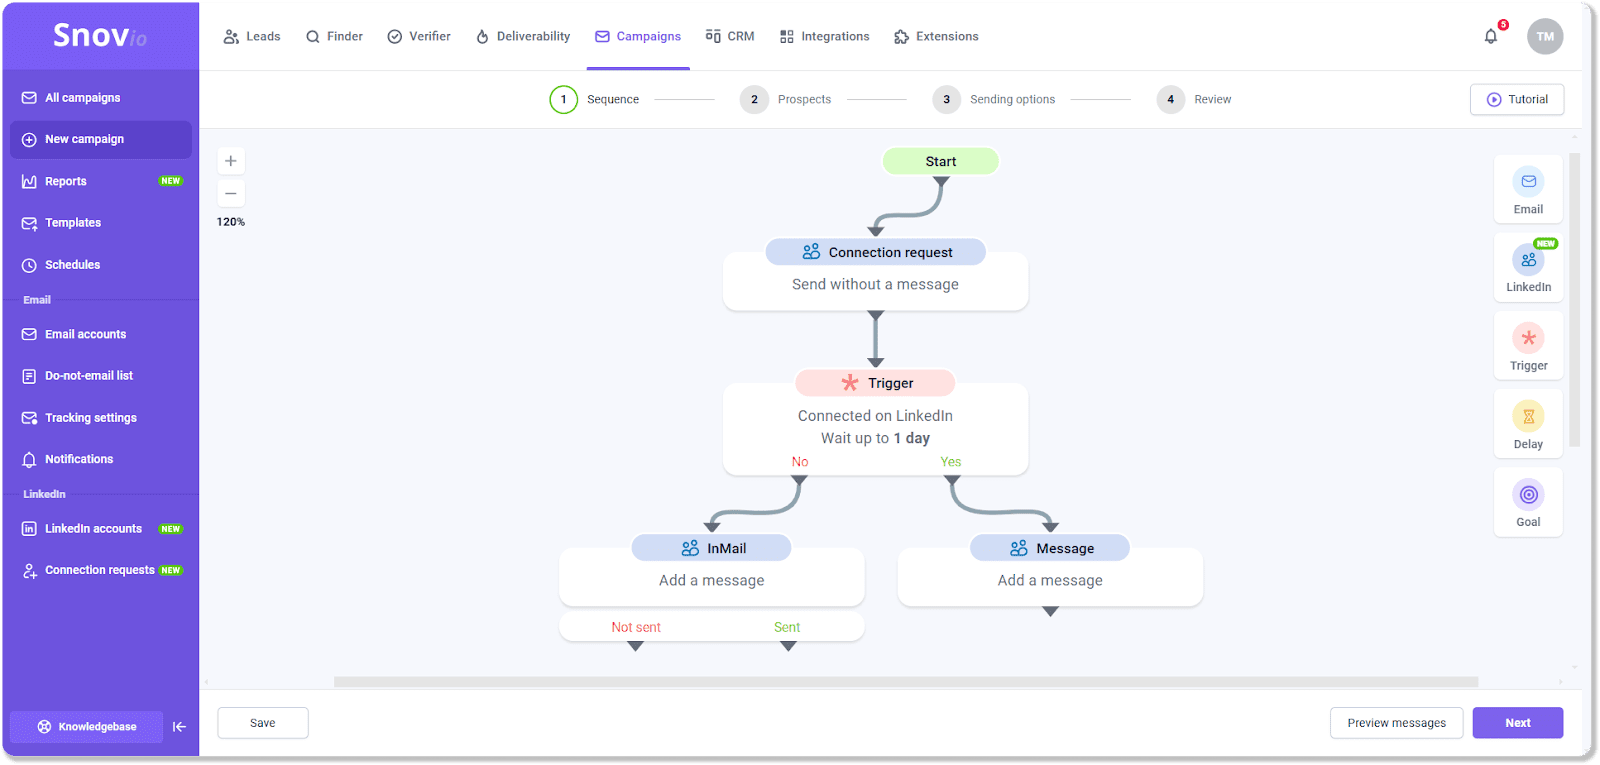Choose the Trigger asterisk icon in right panel
Viewport: 1600px width, 765px height.
point(1528,338)
